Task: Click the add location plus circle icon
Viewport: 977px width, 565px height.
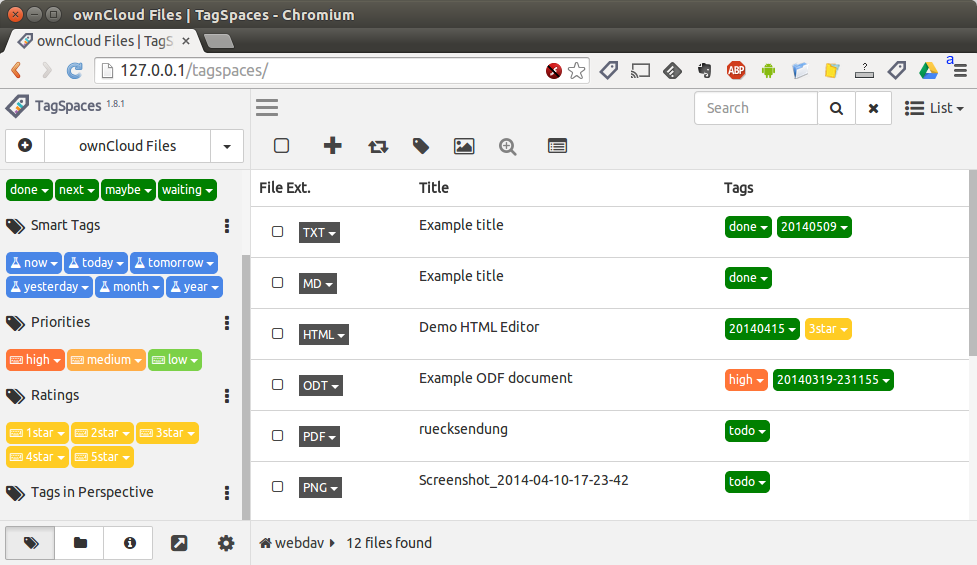Action: click(x=25, y=145)
